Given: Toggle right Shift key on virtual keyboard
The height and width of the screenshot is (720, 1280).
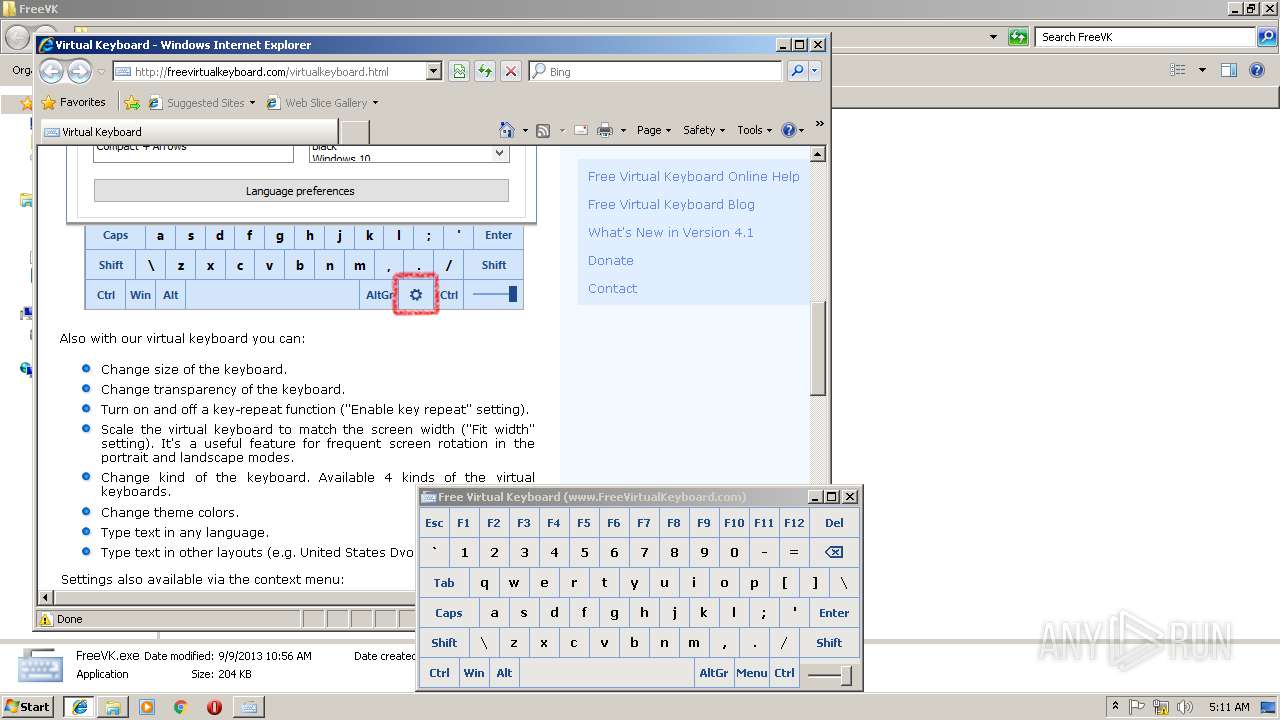Looking at the screenshot, I should 829,643.
